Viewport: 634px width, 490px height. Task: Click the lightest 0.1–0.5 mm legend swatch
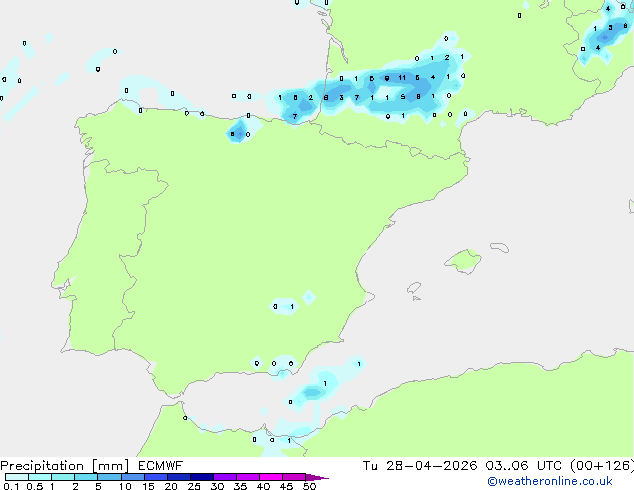click(x=17, y=477)
